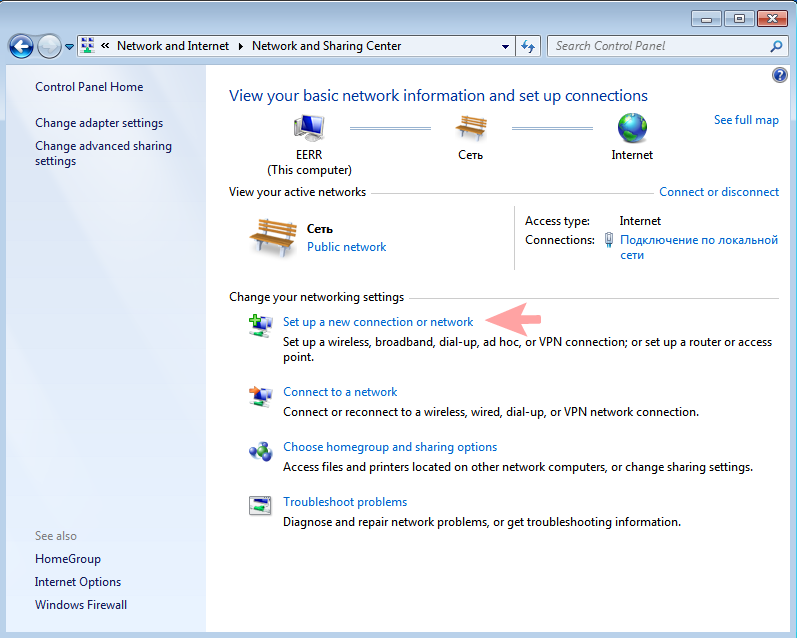Viewport: 797px width, 638px height.
Task: Click Network and Sharing Center breadcrumb
Action: (326, 46)
